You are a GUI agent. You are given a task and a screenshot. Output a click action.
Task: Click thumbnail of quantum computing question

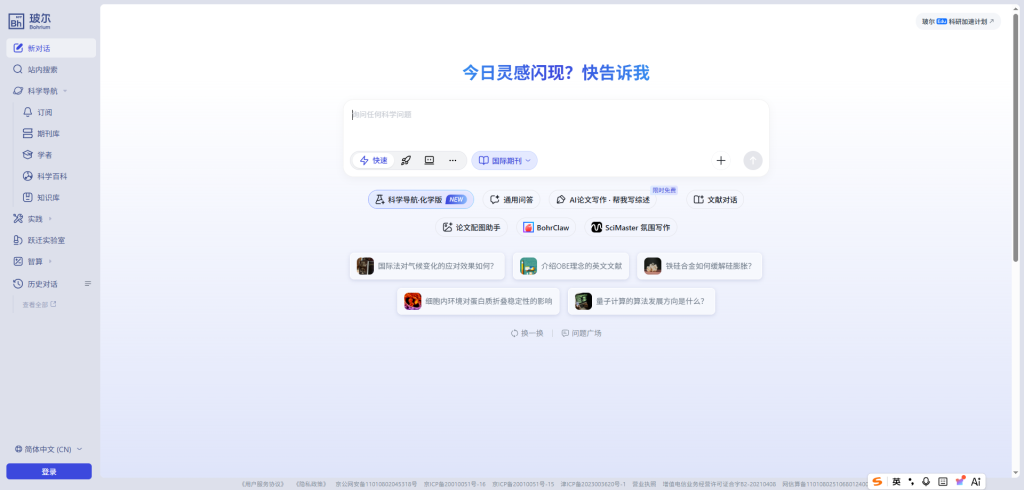[x=583, y=301]
